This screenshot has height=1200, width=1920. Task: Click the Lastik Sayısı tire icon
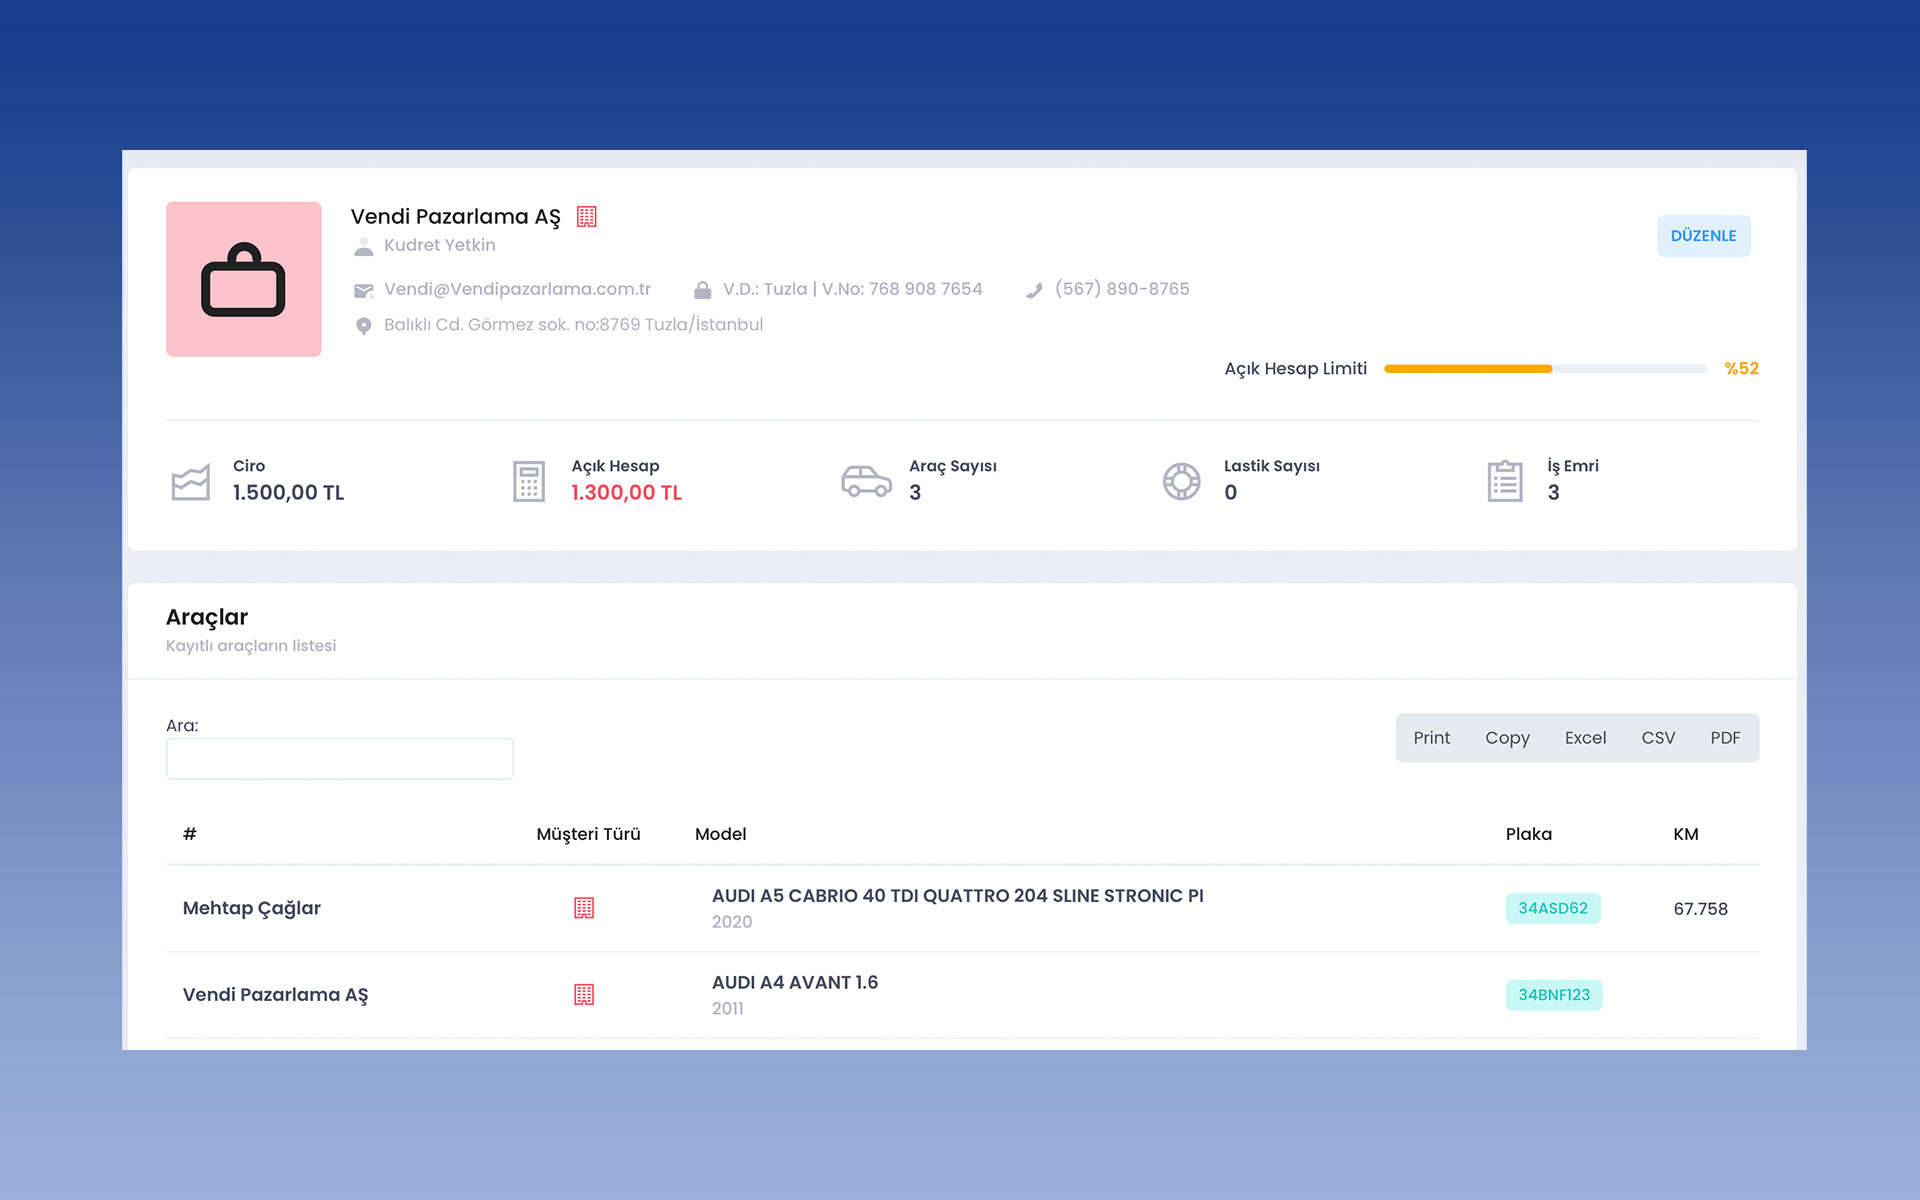coord(1181,481)
